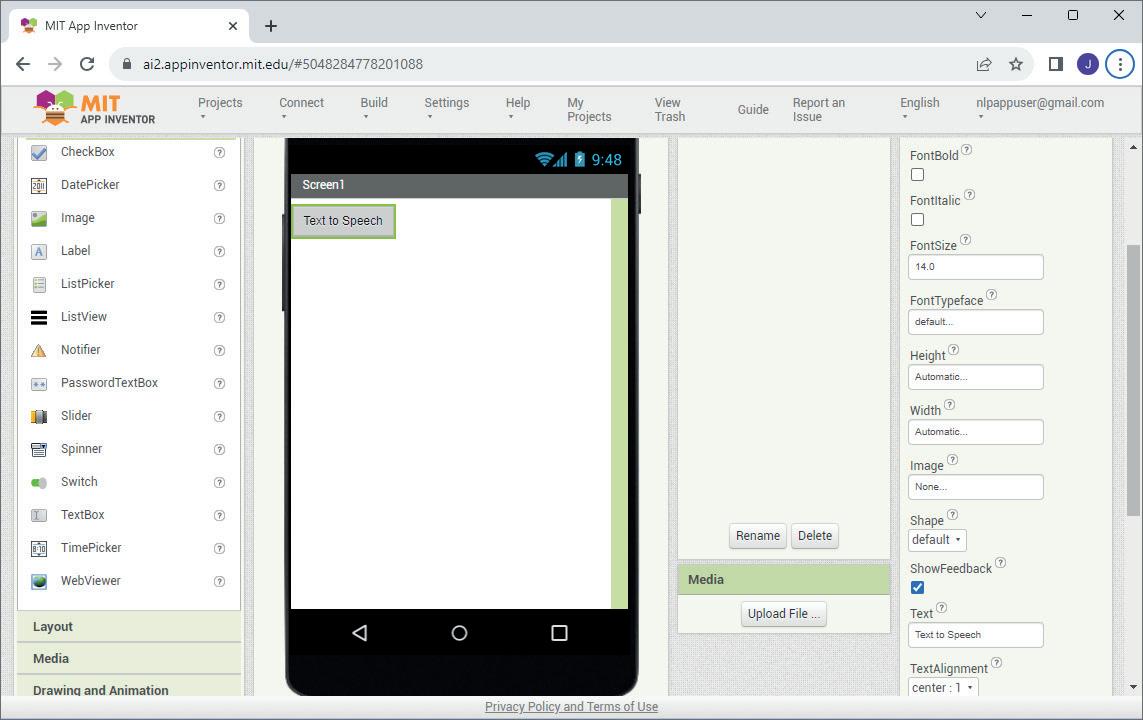Open the English language dropdown
Screen dimensions: 1143x720
(919, 108)
